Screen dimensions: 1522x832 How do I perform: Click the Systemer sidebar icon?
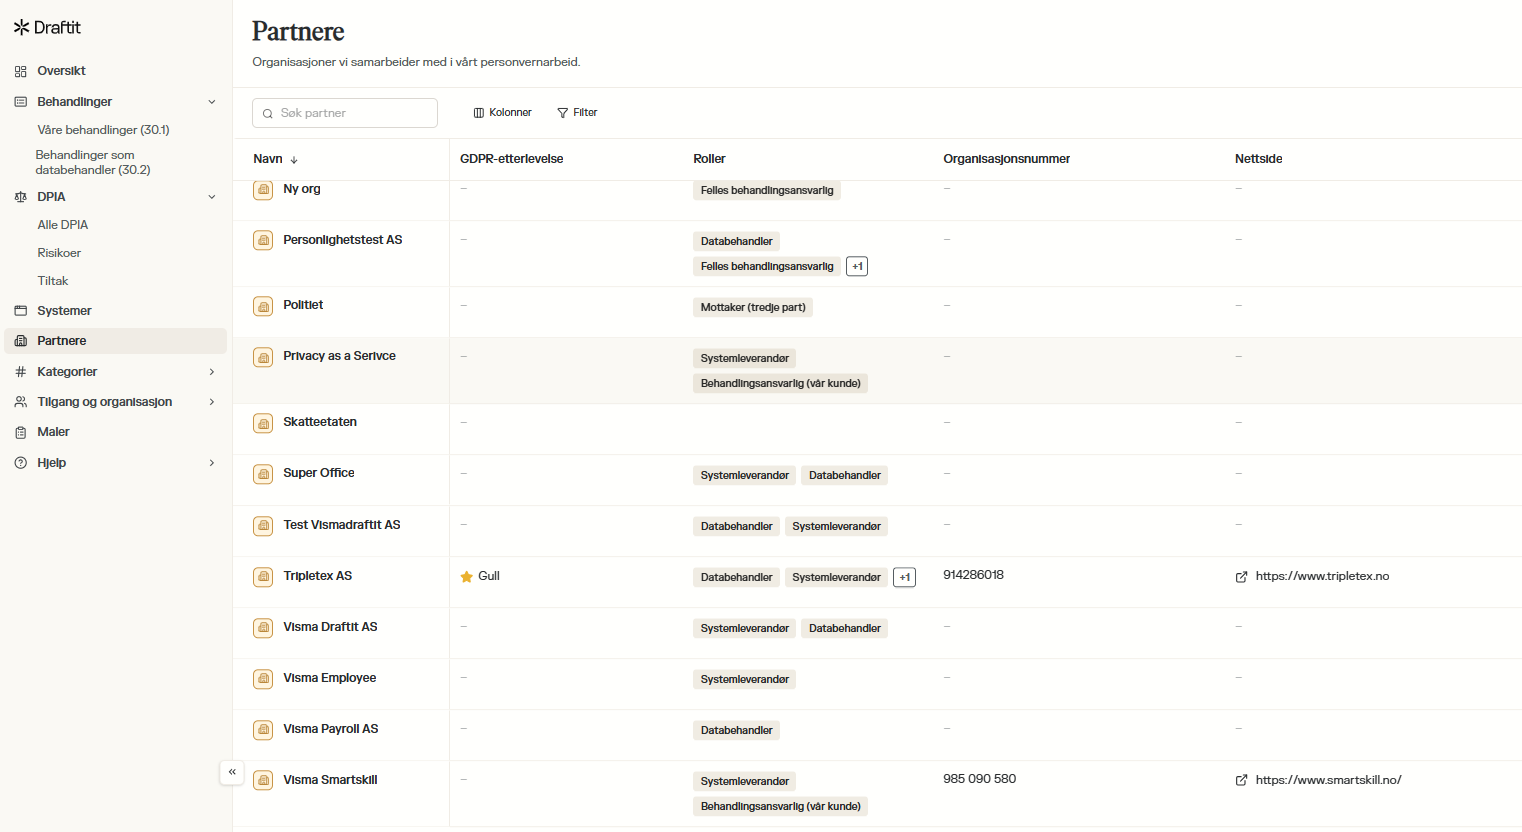[20, 311]
